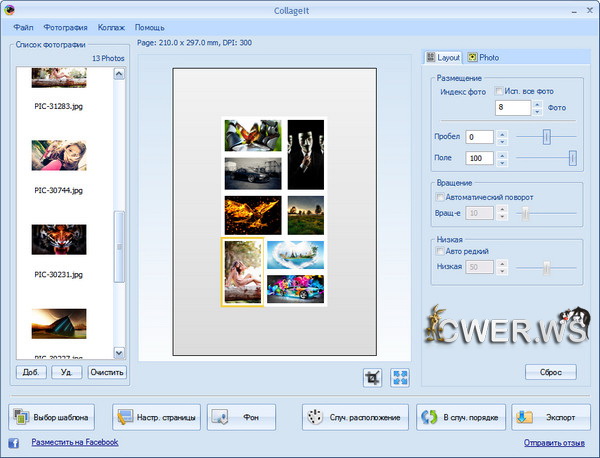600x458 pixels.
Task: Click the fit-to-frame icon below canvas
Action: pos(399,377)
